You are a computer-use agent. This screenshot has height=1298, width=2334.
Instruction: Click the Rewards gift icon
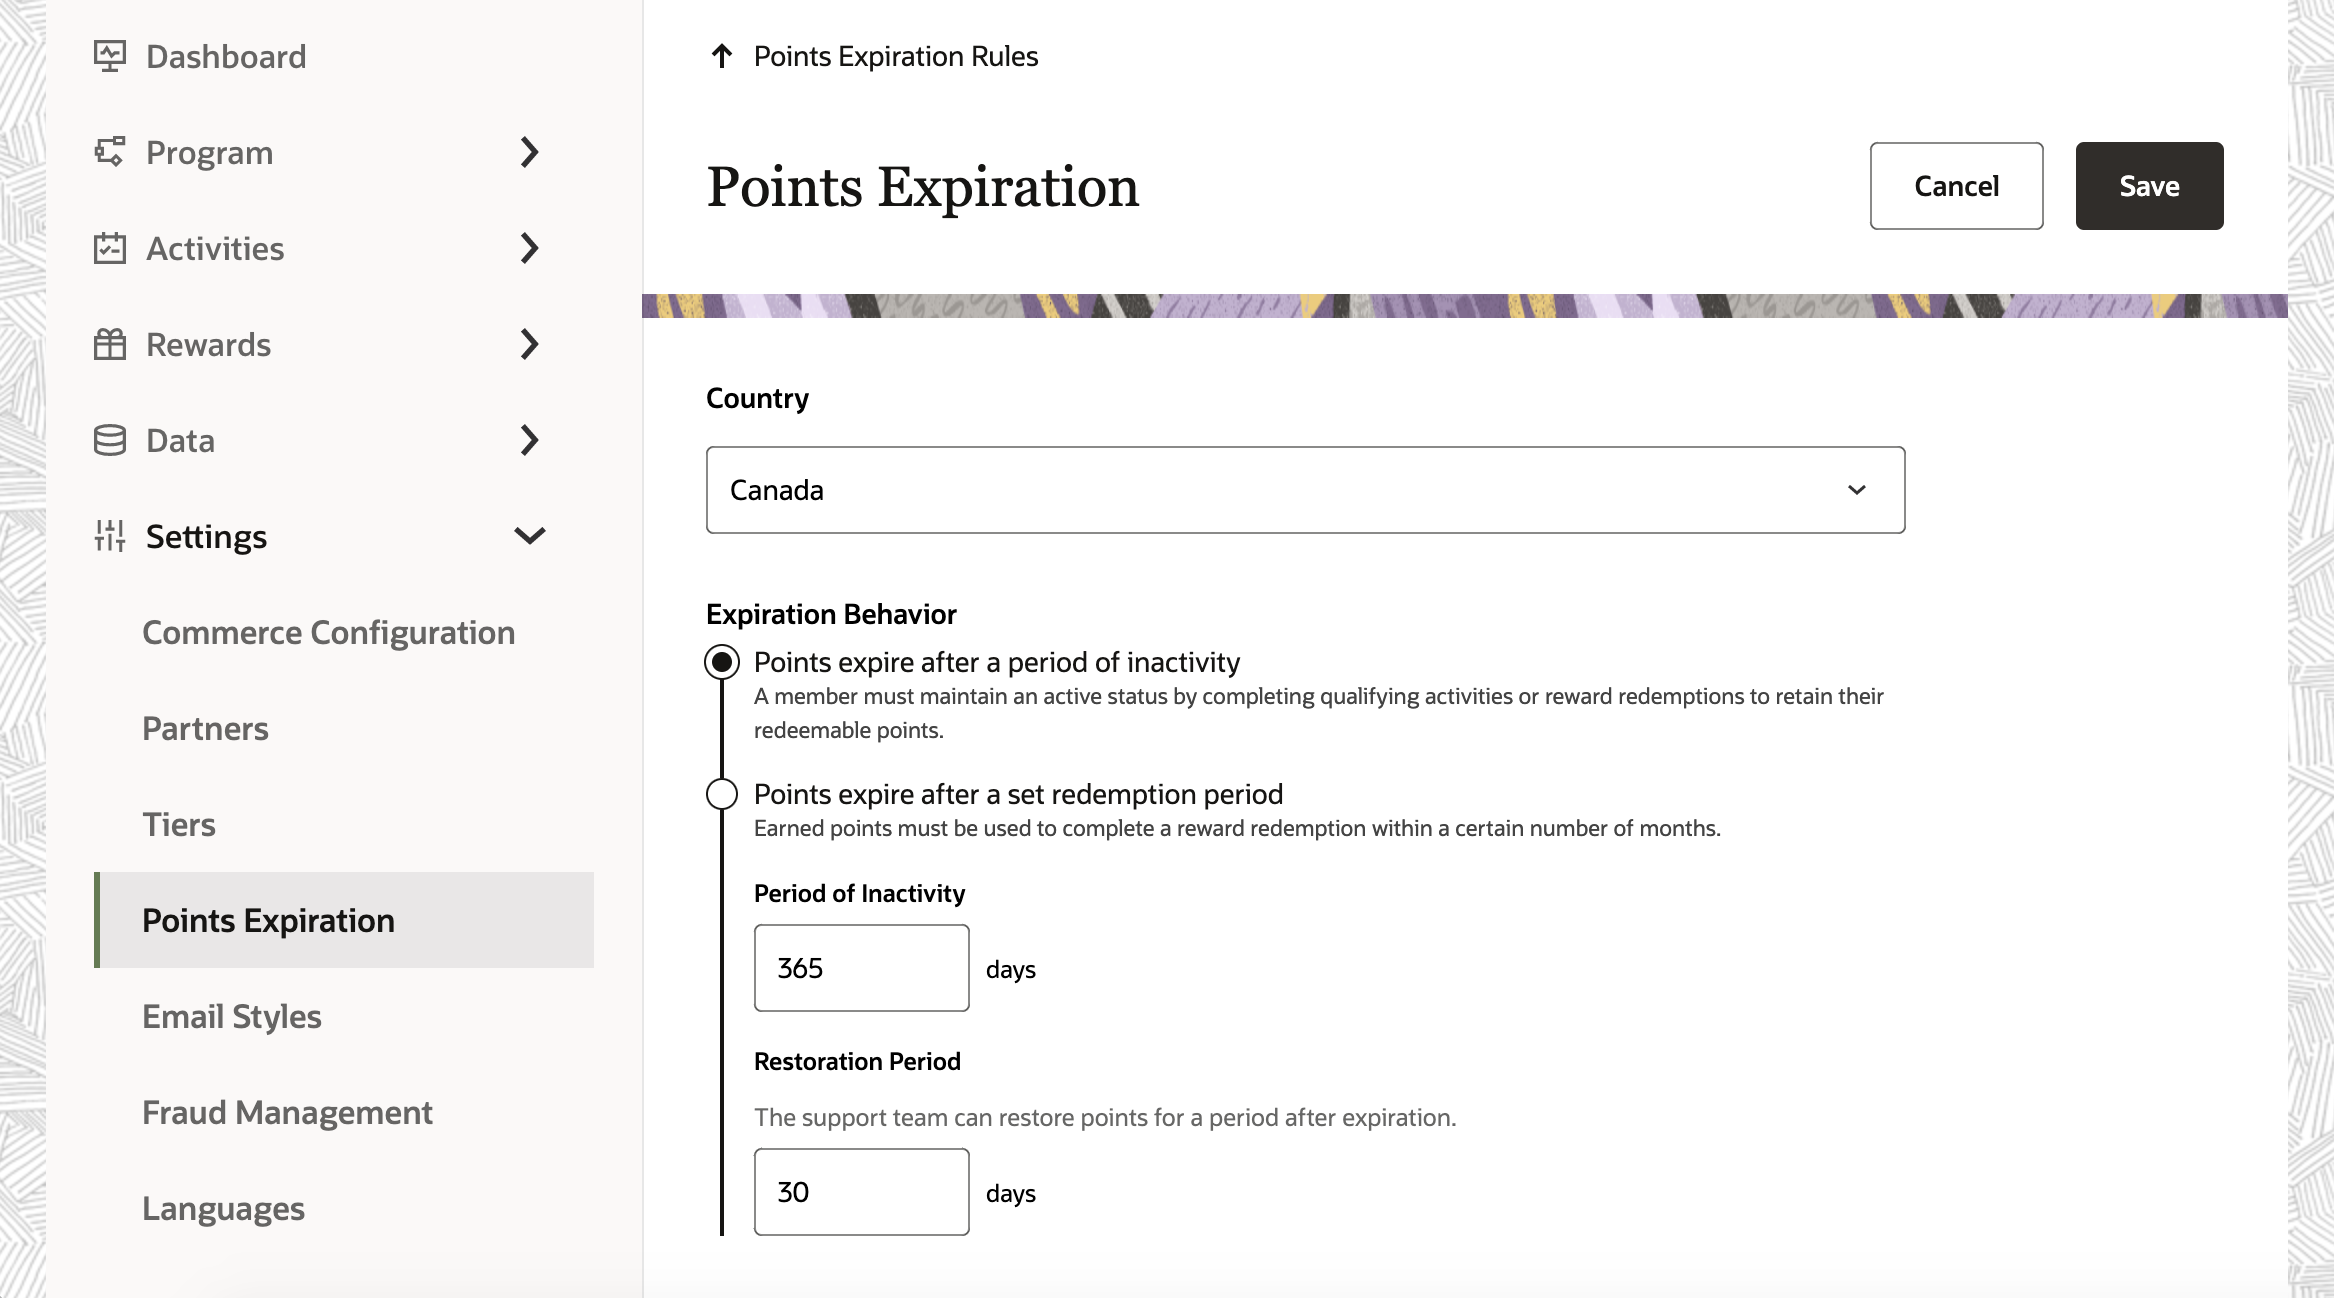coord(110,344)
